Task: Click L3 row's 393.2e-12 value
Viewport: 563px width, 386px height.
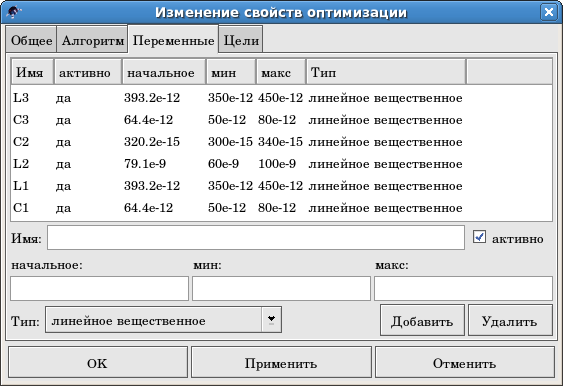Action: point(152,98)
